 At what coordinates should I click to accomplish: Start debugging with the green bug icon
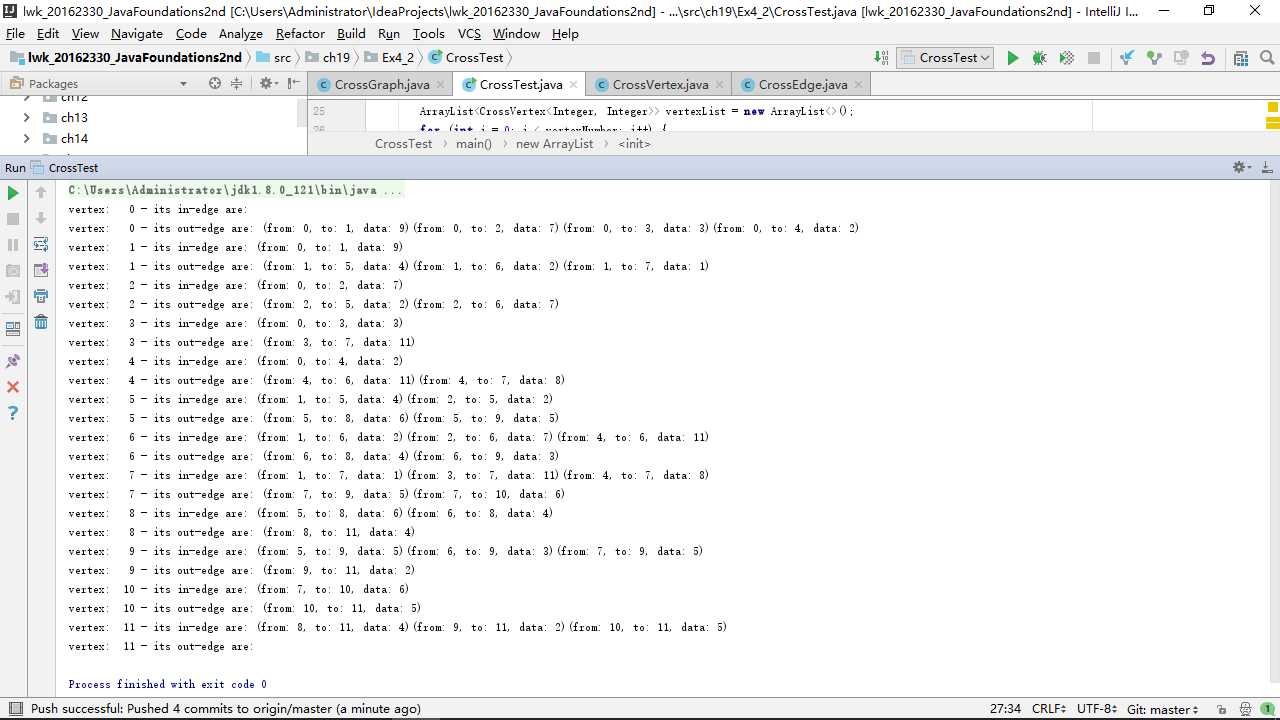[1039, 58]
